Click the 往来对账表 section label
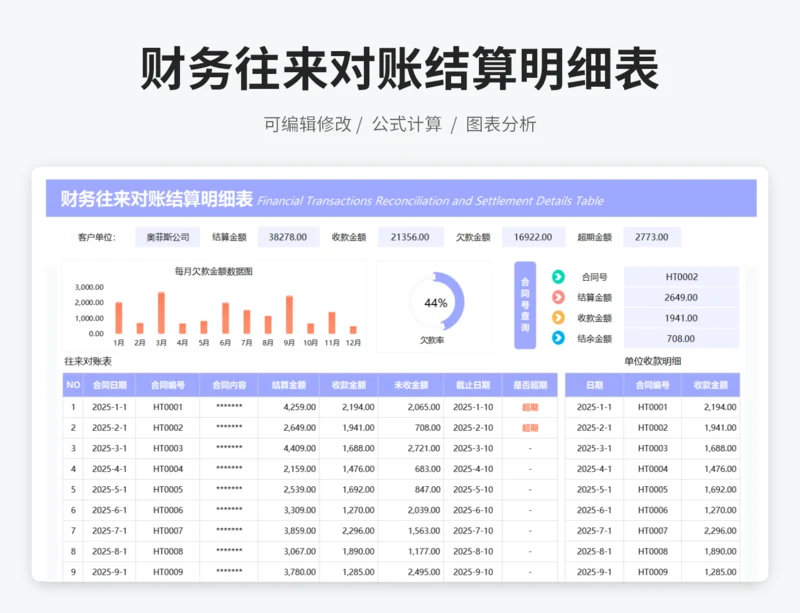The width and height of the screenshot is (800, 613). 88,361
